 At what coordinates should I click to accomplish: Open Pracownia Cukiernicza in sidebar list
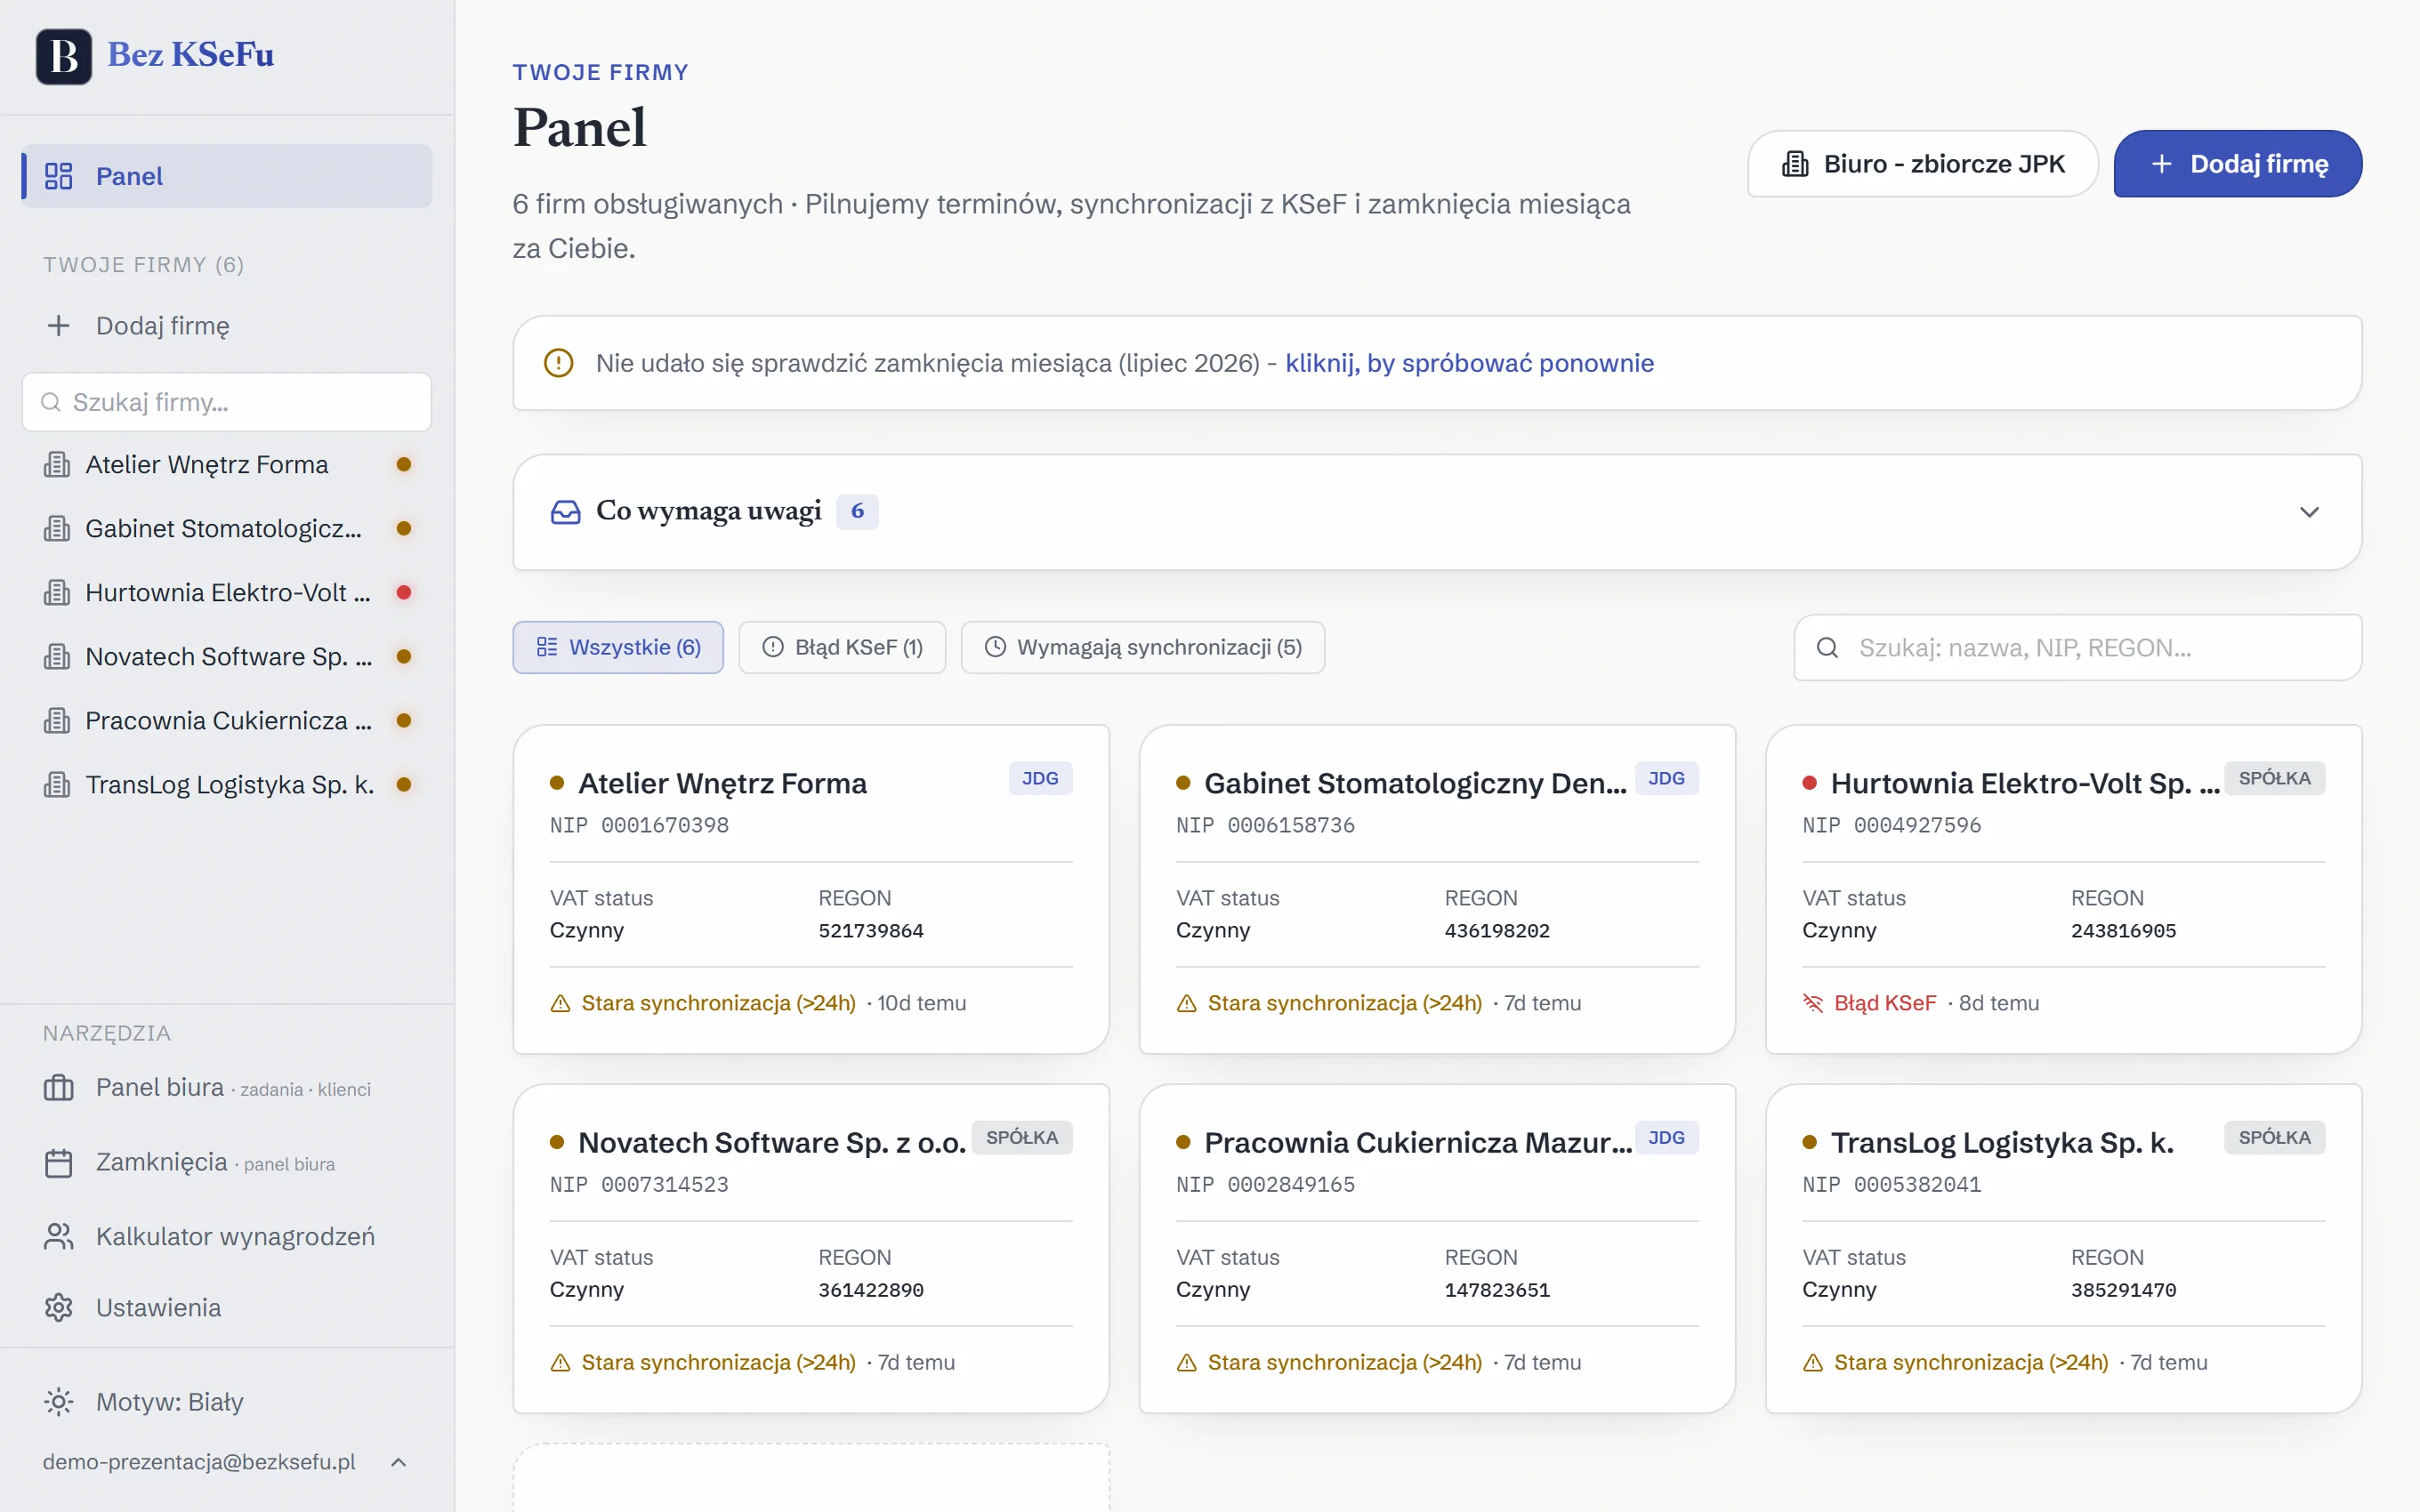[x=227, y=721]
